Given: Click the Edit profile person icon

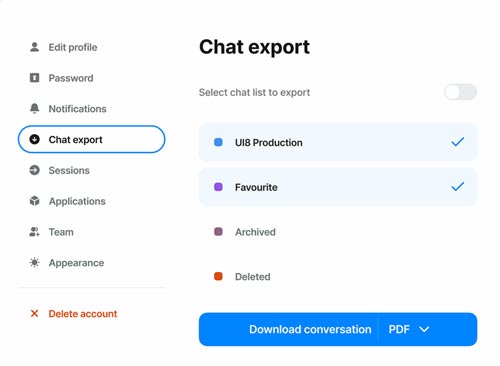Looking at the screenshot, I should tap(34, 47).
